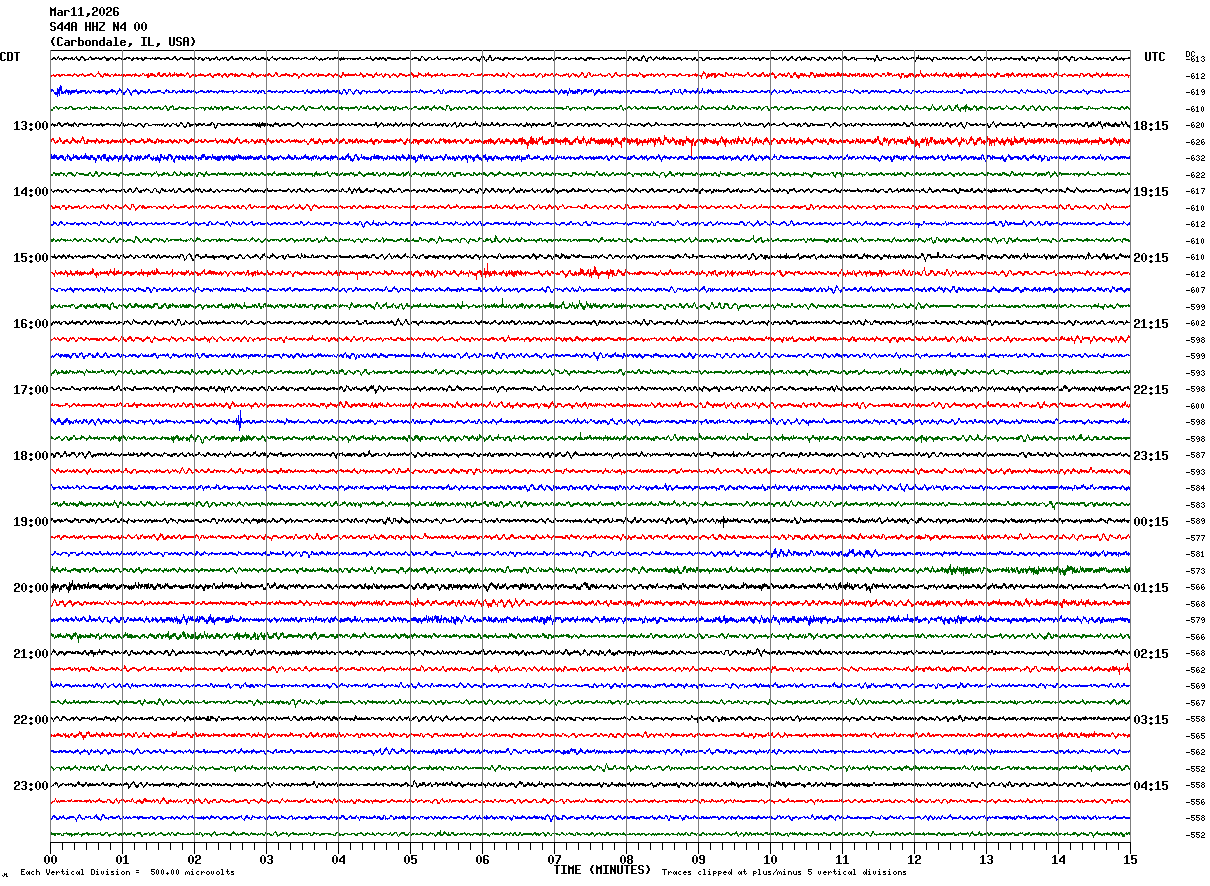
Task: Select the 19:00 CDT time label
Action: (30, 522)
